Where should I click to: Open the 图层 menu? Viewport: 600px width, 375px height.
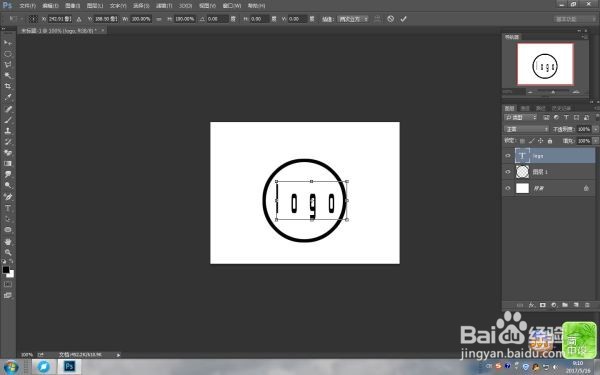[95, 6]
